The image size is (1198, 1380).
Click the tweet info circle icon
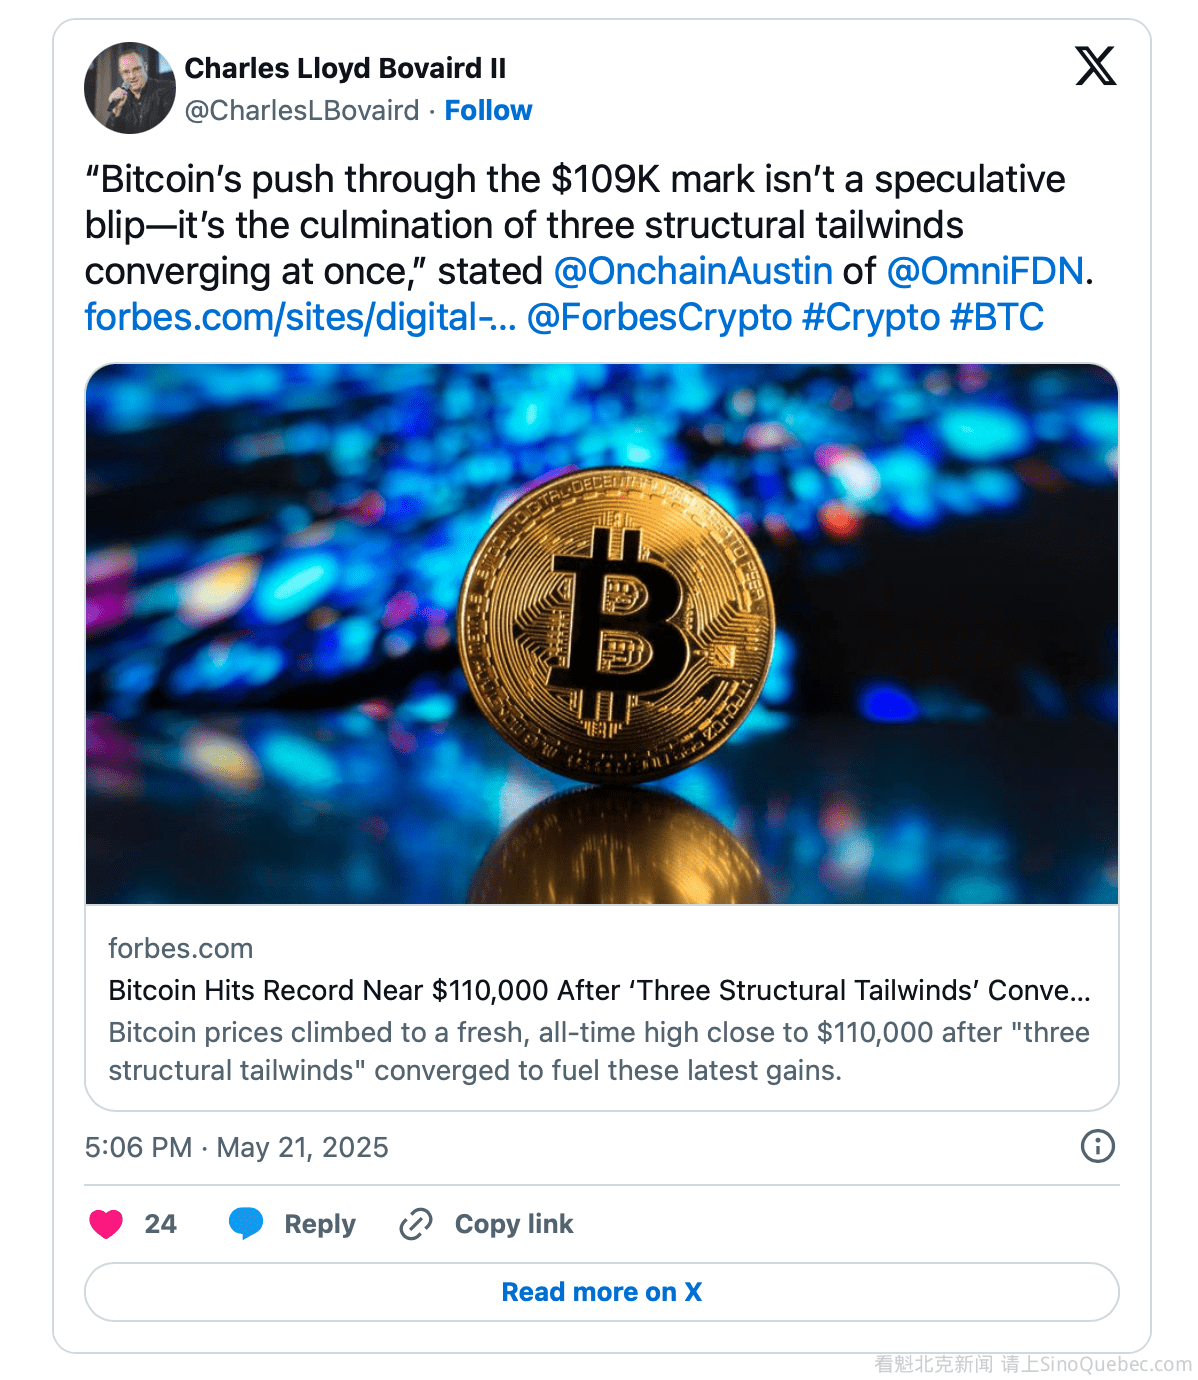[1097, 1146]
